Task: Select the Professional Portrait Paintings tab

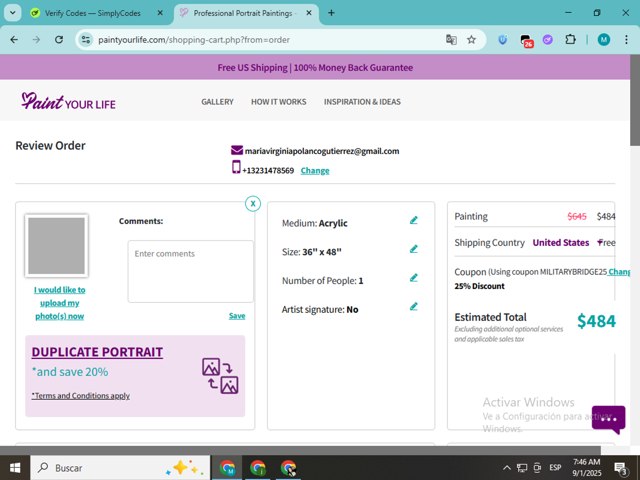Action: (x=243, y=13)
